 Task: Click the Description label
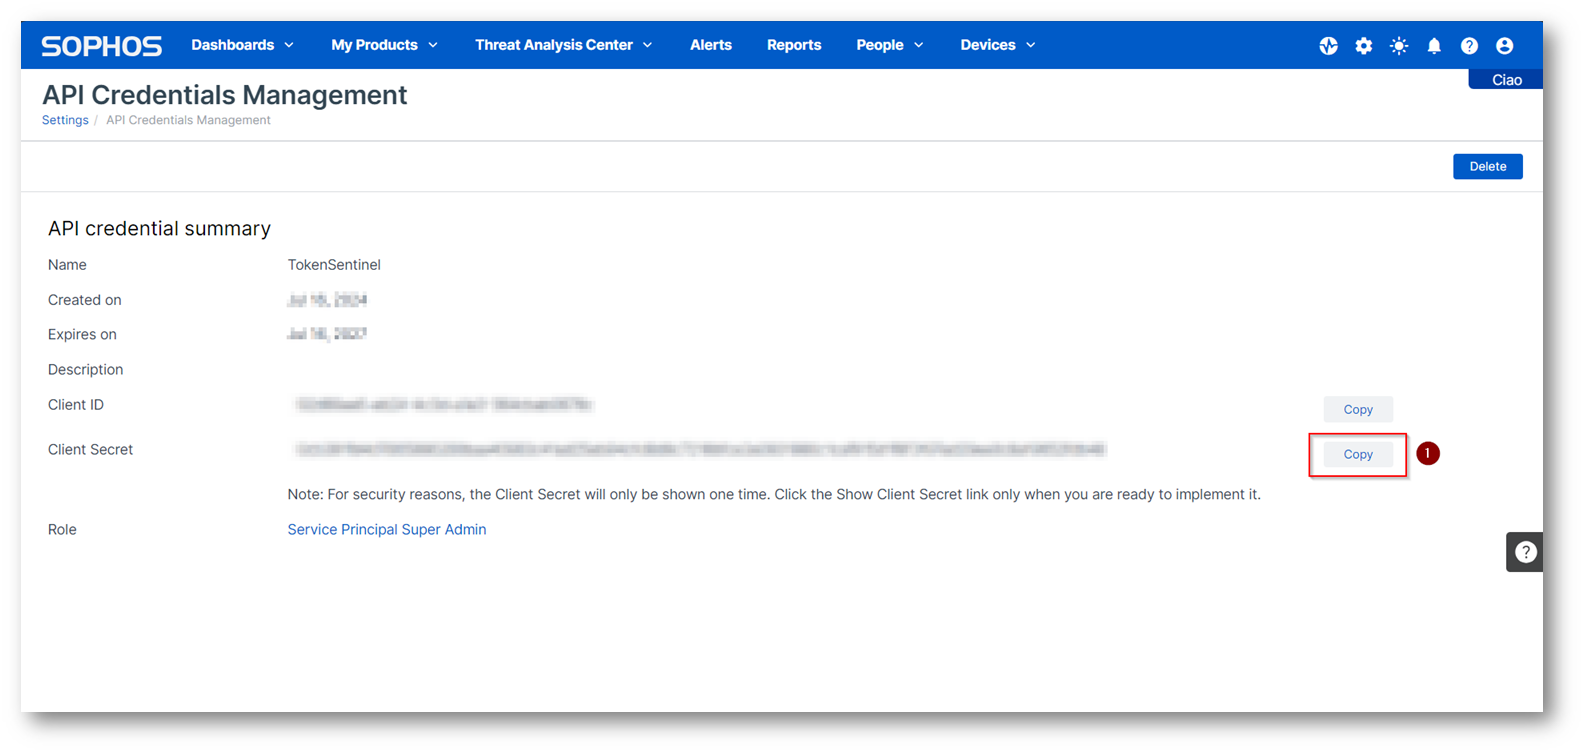pyautogui.click(x=86, y=370)
